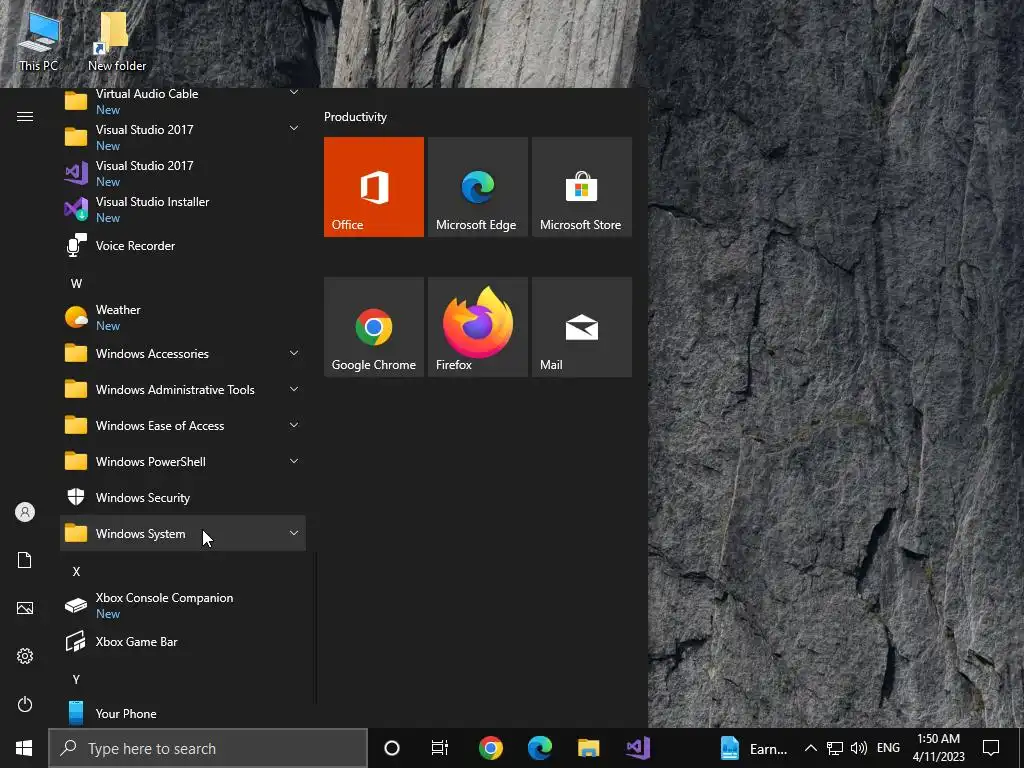
Task: Open Task View on taskbar
Action: [x=440, y=748]
